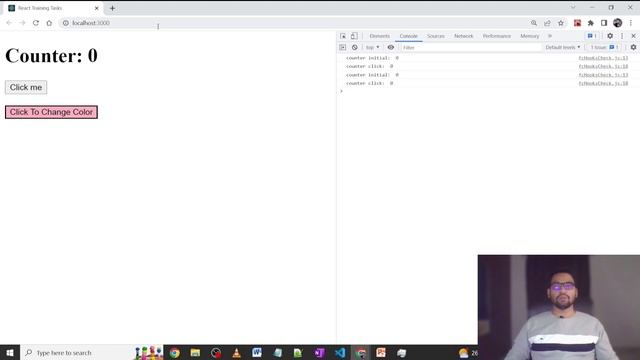
Task: Open Google Chrome from the taskbar
Action: pyautogui.click(x=175, y=352)
